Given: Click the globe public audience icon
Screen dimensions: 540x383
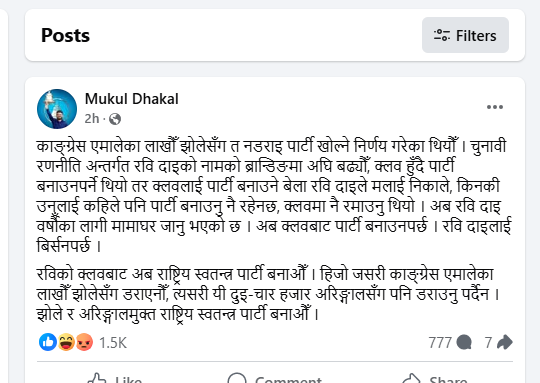Looking at the screenshot, I should (115, 119).
